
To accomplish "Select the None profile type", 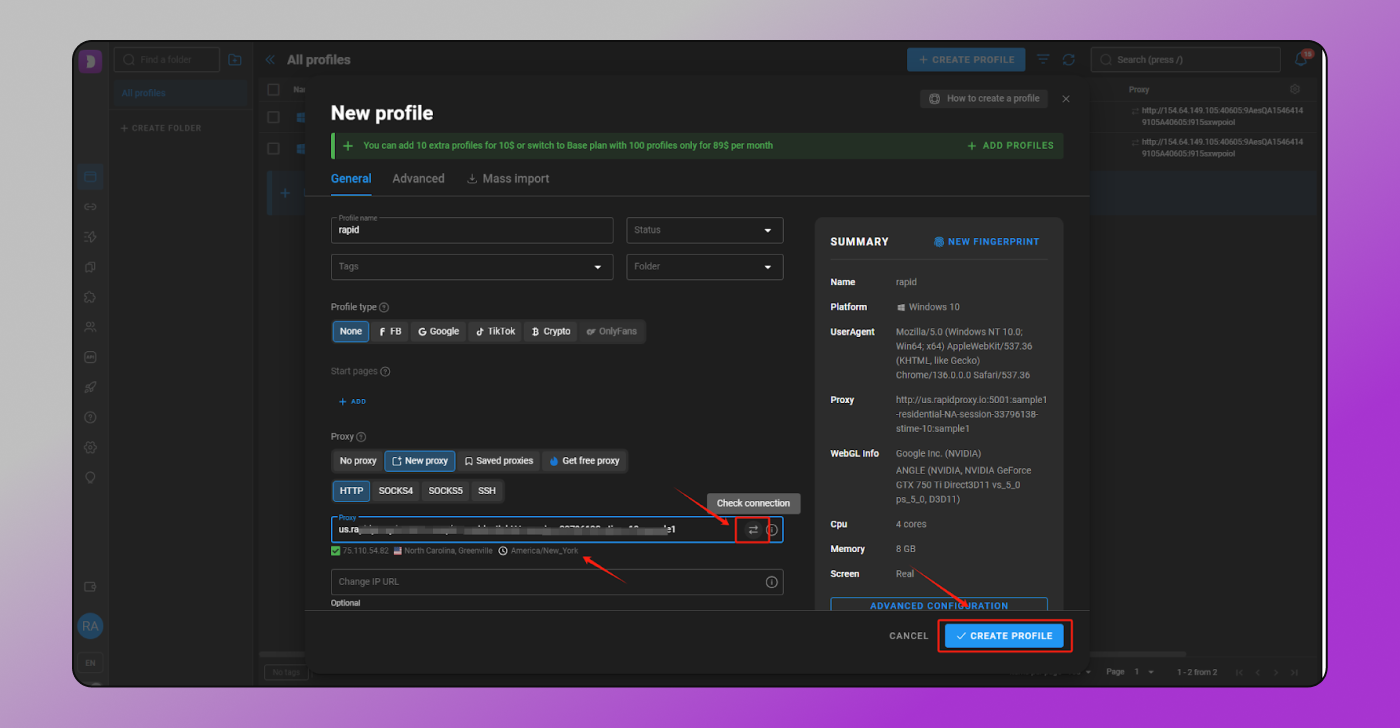I will pos(351,331).
